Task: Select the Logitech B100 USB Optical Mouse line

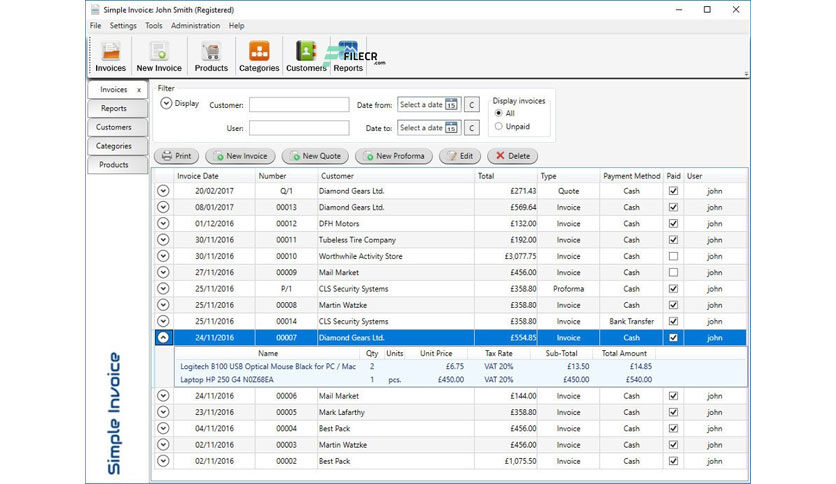Action: pos(461,366)
